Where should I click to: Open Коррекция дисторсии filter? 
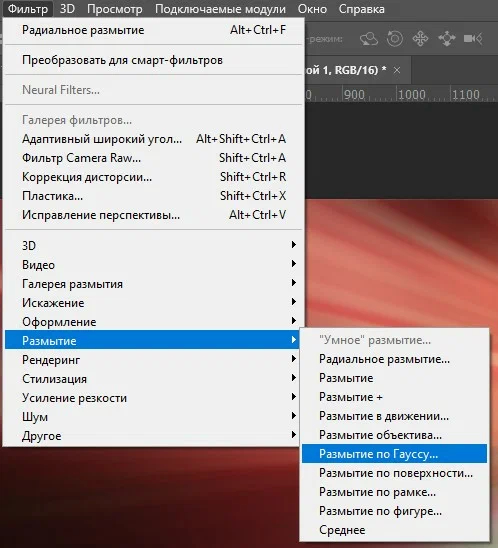point(153,177)
